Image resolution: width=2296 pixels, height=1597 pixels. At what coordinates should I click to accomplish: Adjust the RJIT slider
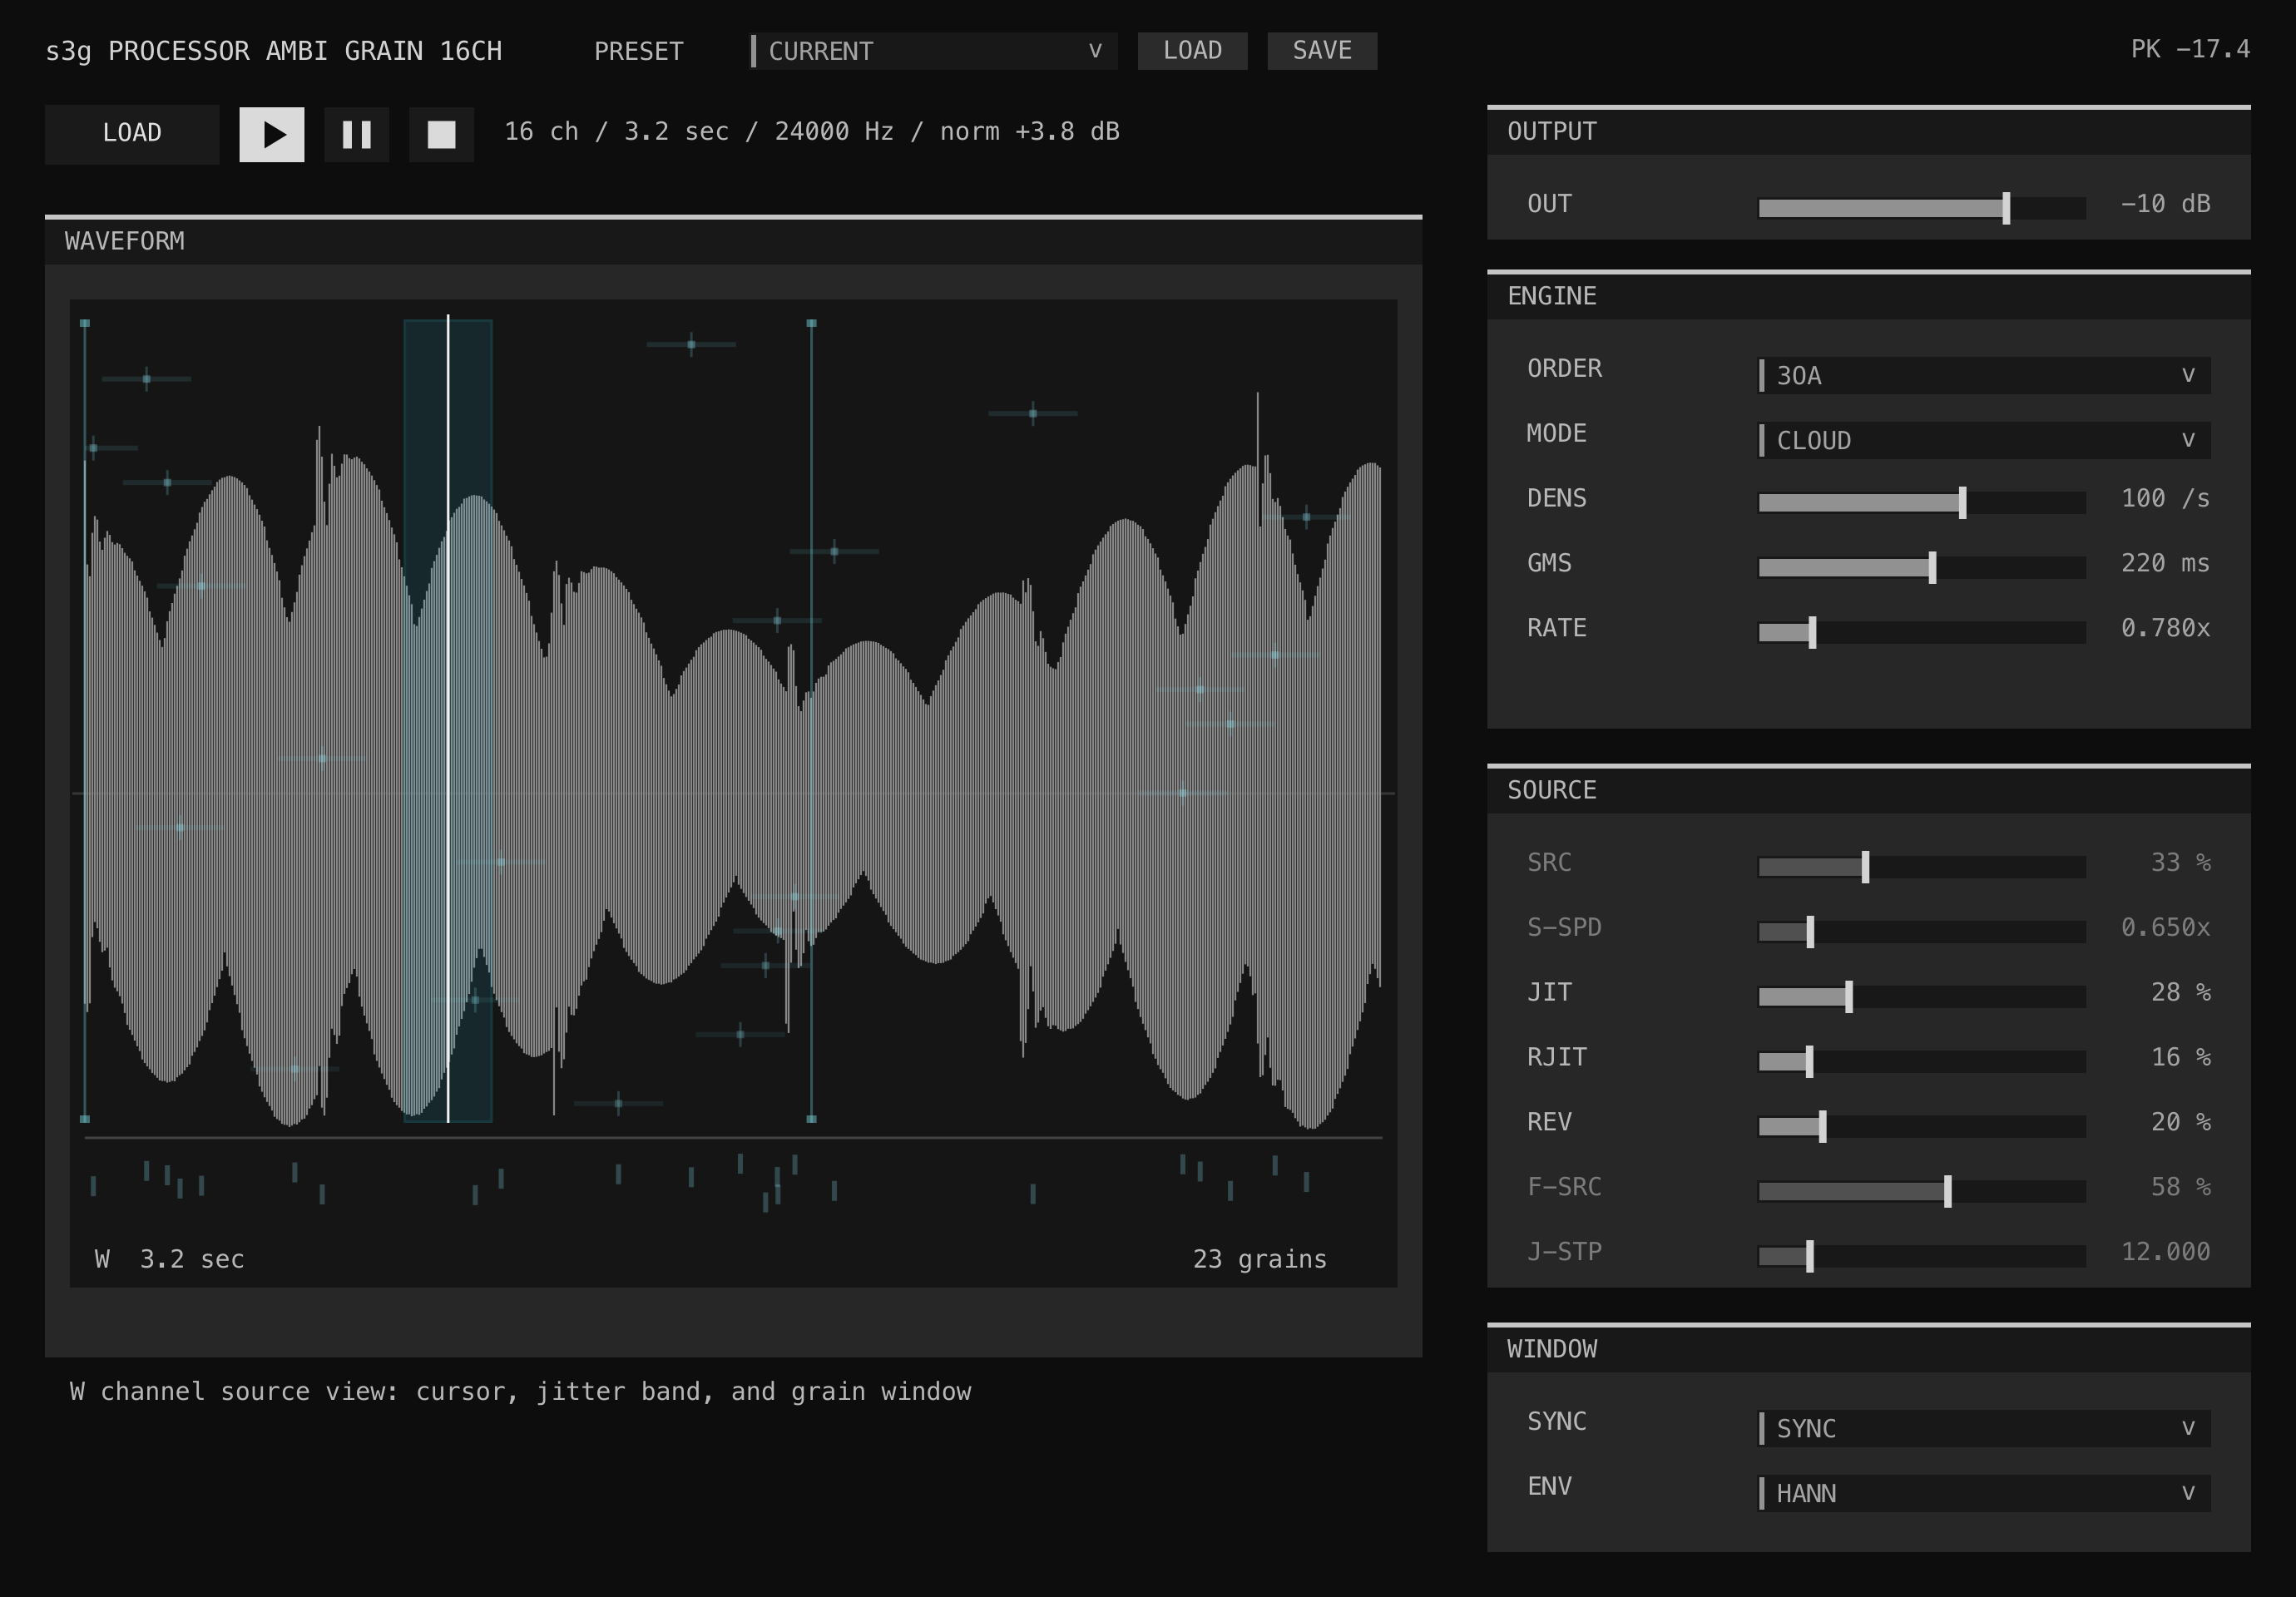(x=1922, y=1061)
